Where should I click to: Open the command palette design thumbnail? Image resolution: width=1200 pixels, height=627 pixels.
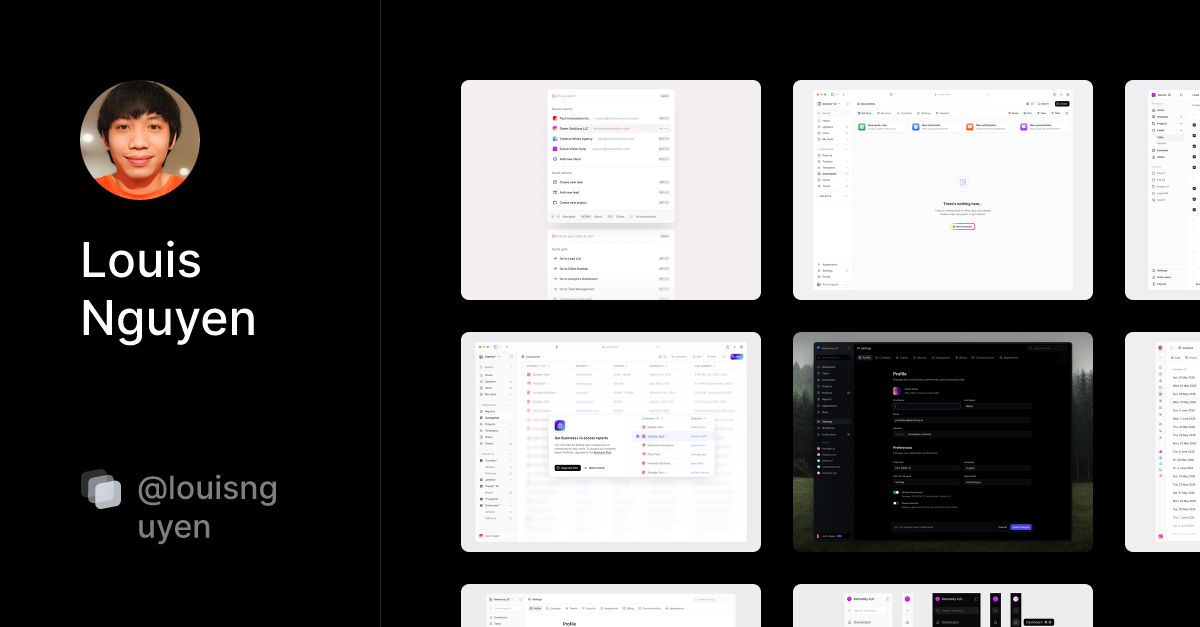[611, 190]
